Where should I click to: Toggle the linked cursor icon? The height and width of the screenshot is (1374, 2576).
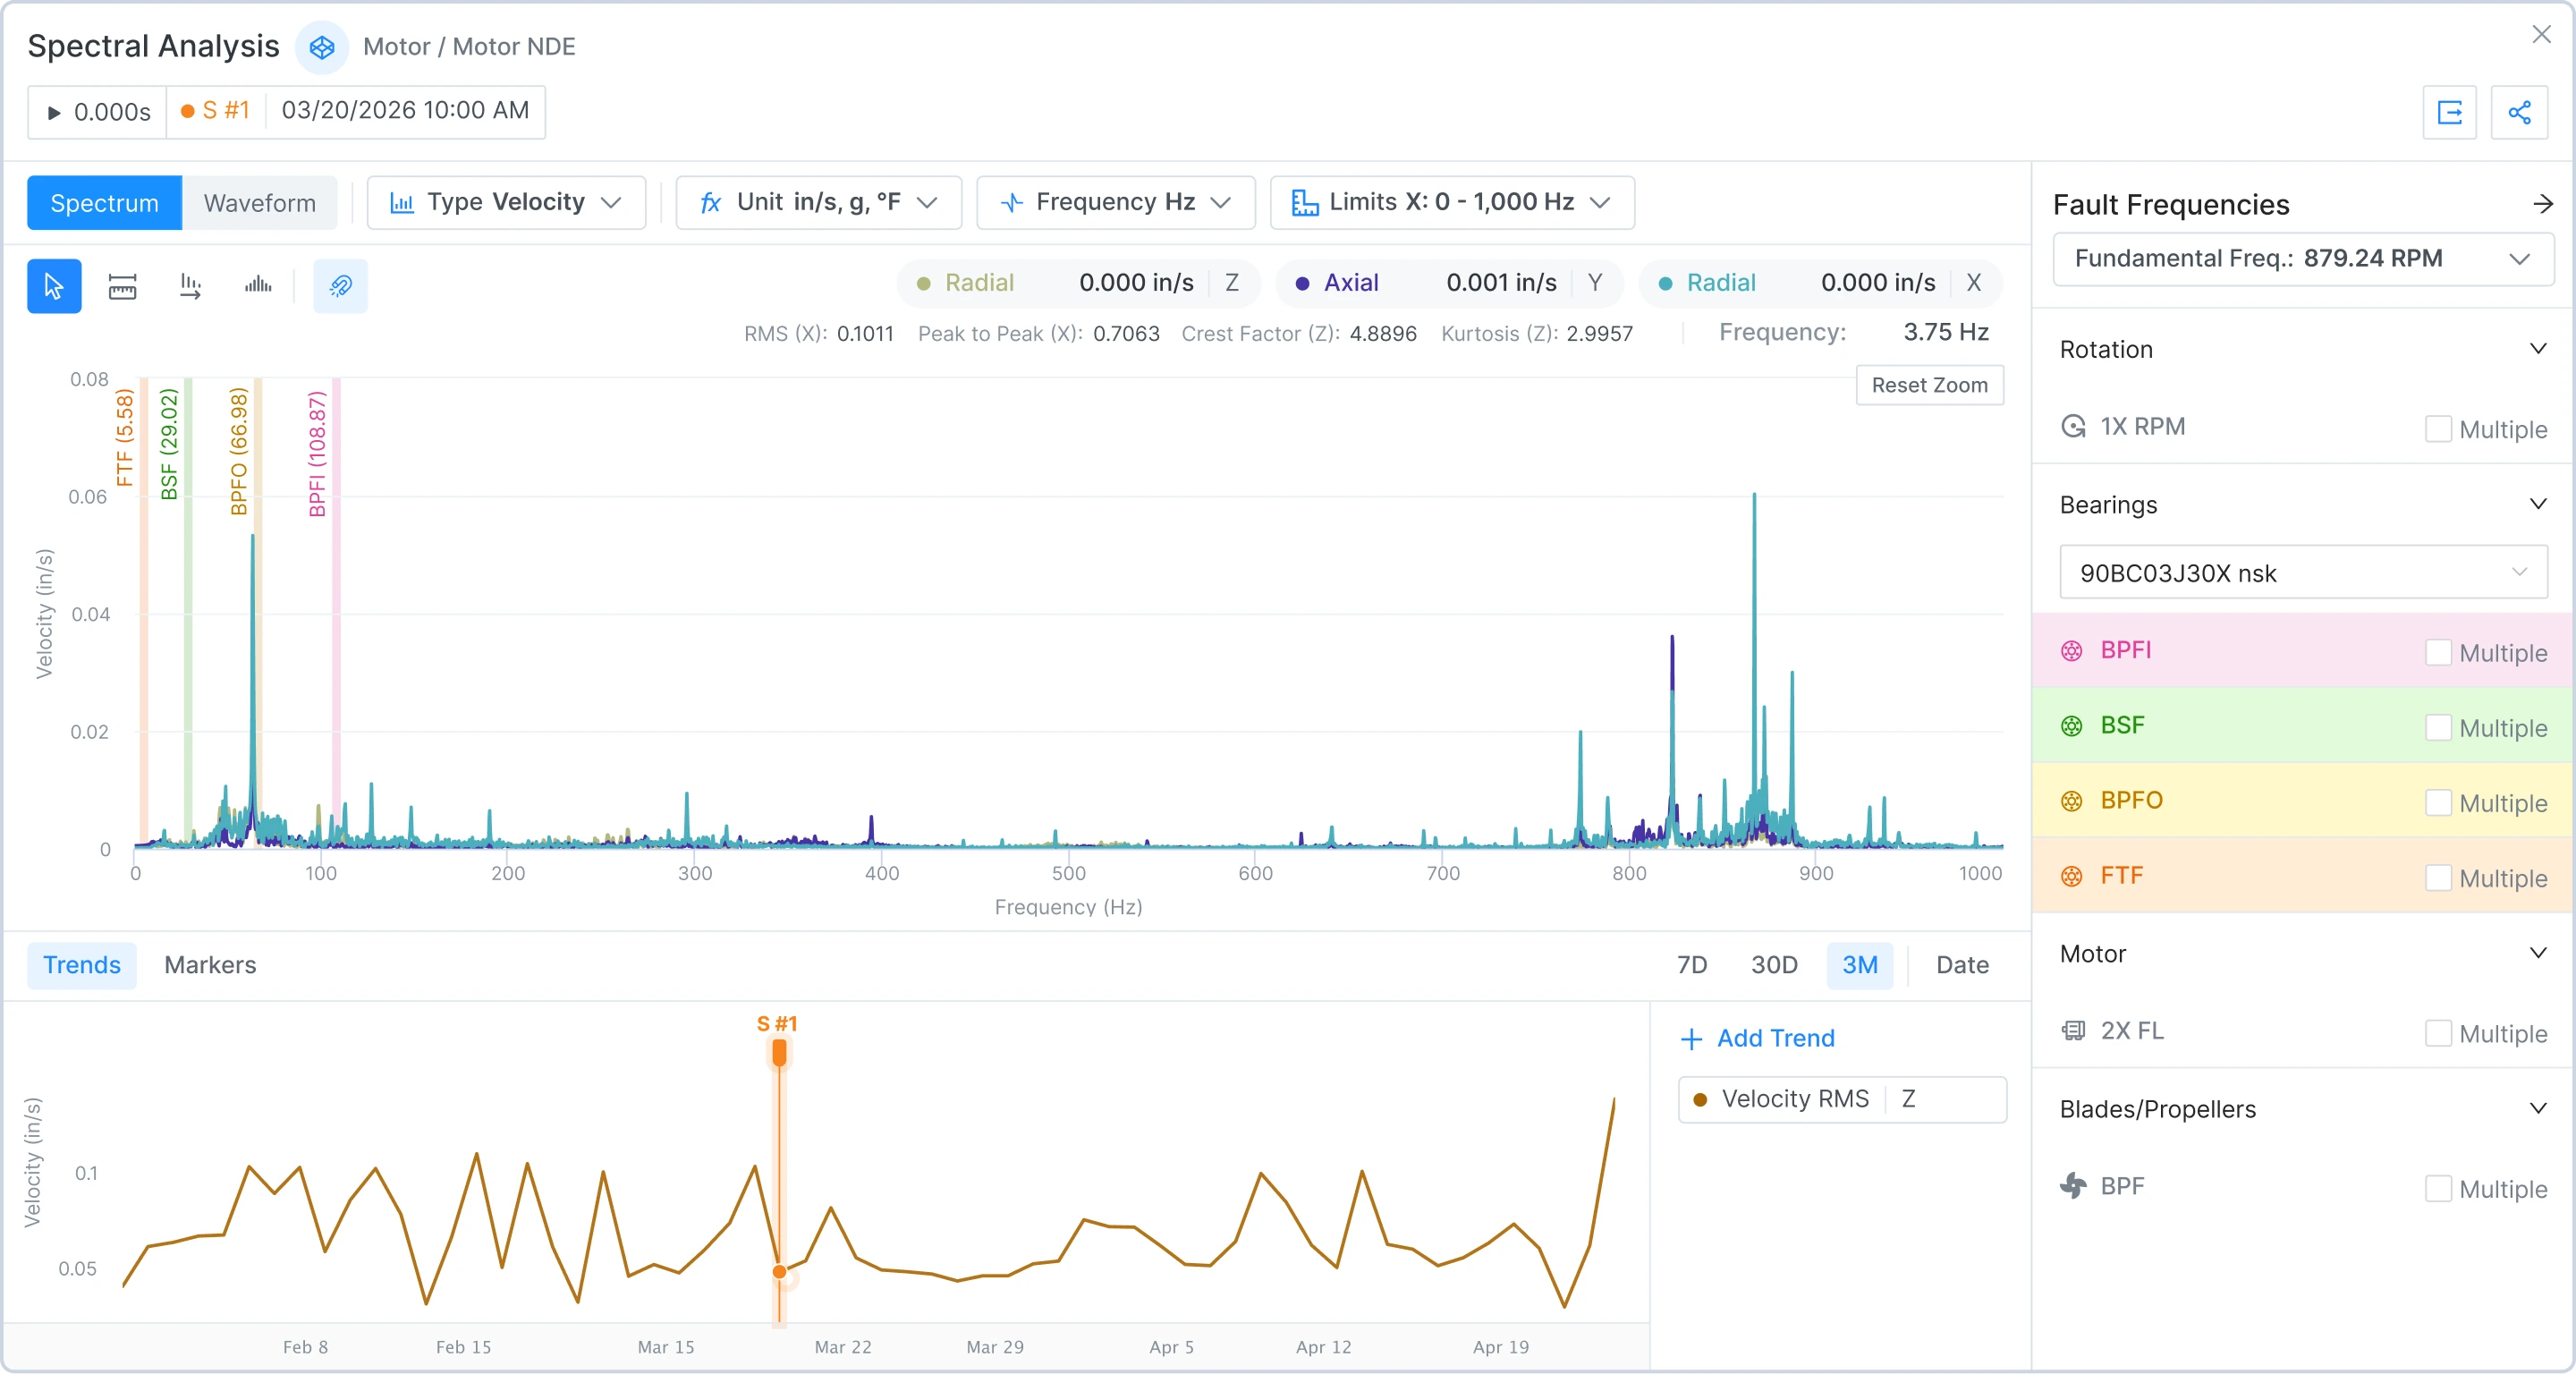point(340,286)
